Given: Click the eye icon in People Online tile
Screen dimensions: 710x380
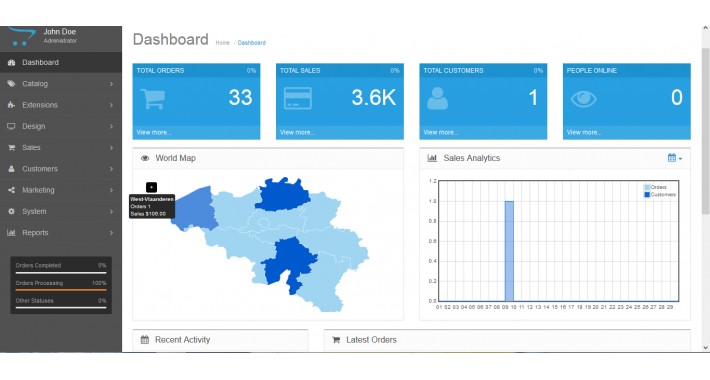Looking at the screenshot, I should click(583, 99).
